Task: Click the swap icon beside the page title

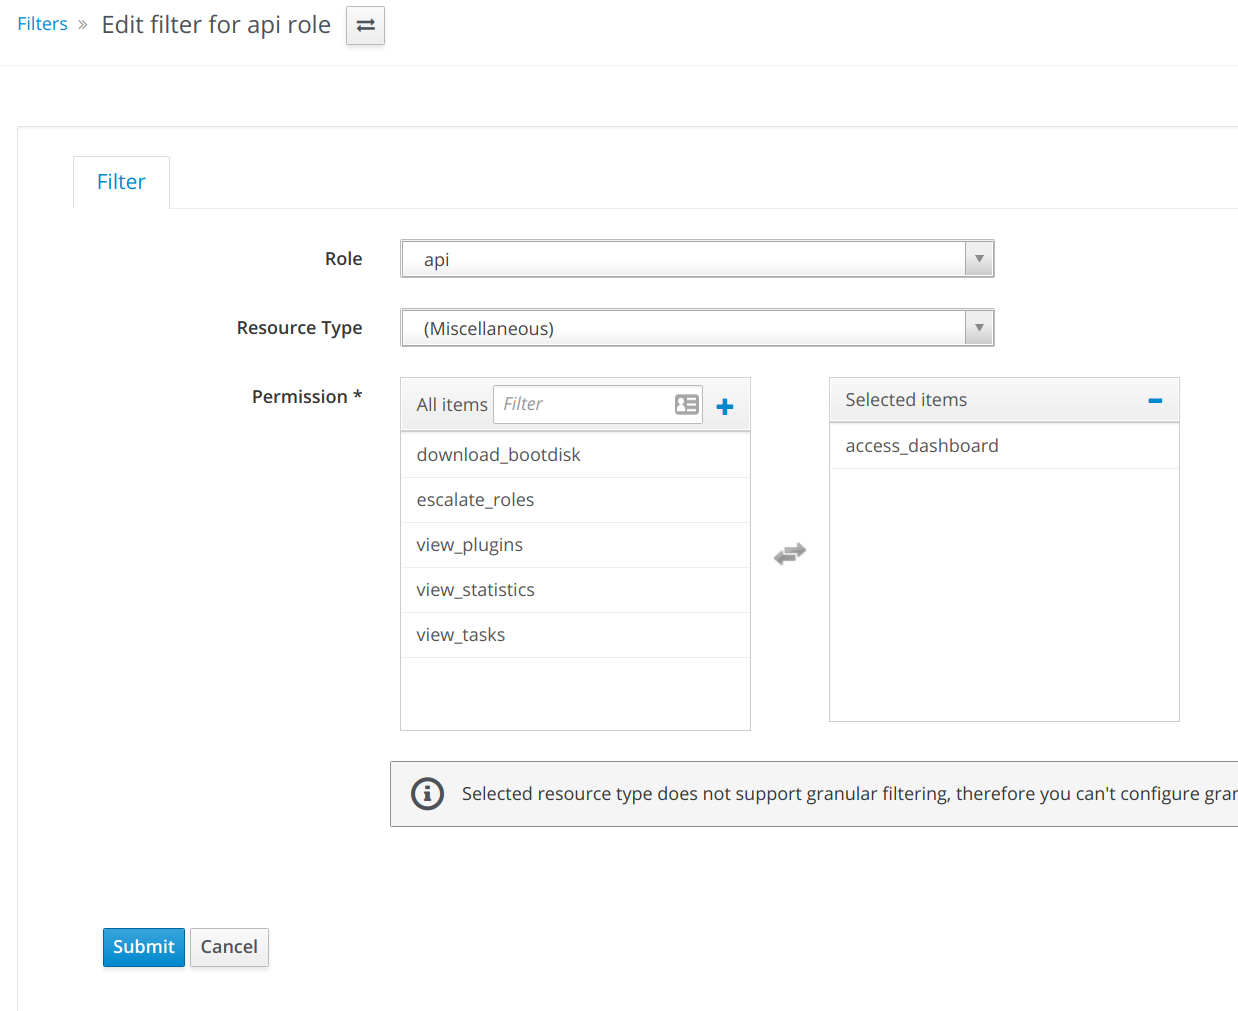Action: pyautogui.click(x=365, y=26)
